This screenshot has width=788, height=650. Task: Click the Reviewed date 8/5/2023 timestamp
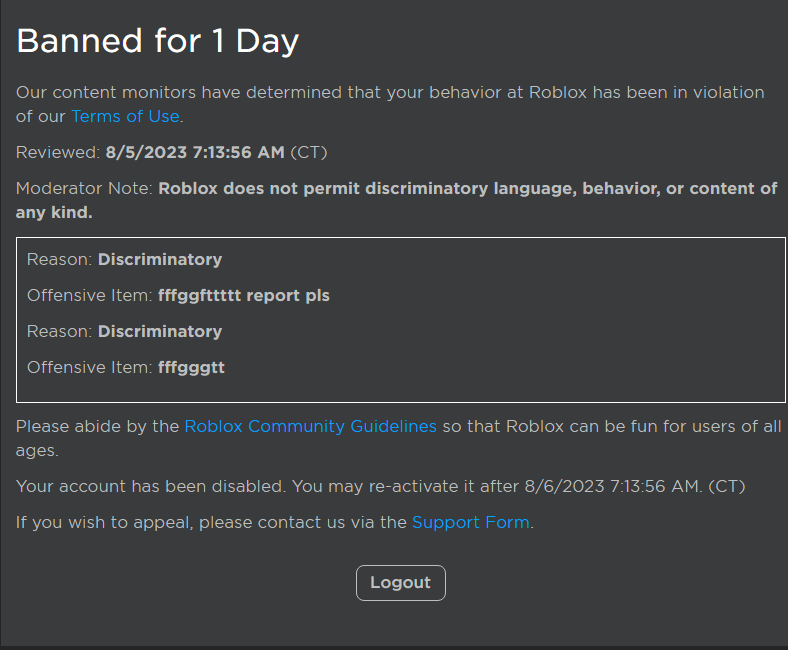pos(195,152)
